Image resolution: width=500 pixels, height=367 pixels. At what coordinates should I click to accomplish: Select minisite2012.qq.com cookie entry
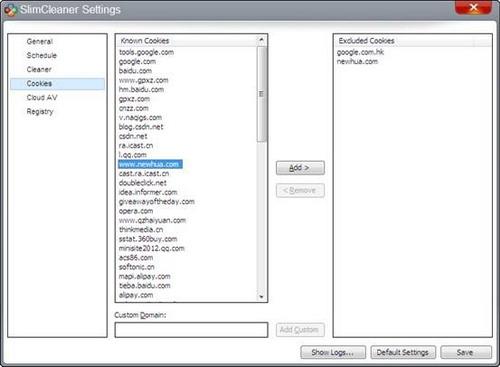[x=152, y=248]
